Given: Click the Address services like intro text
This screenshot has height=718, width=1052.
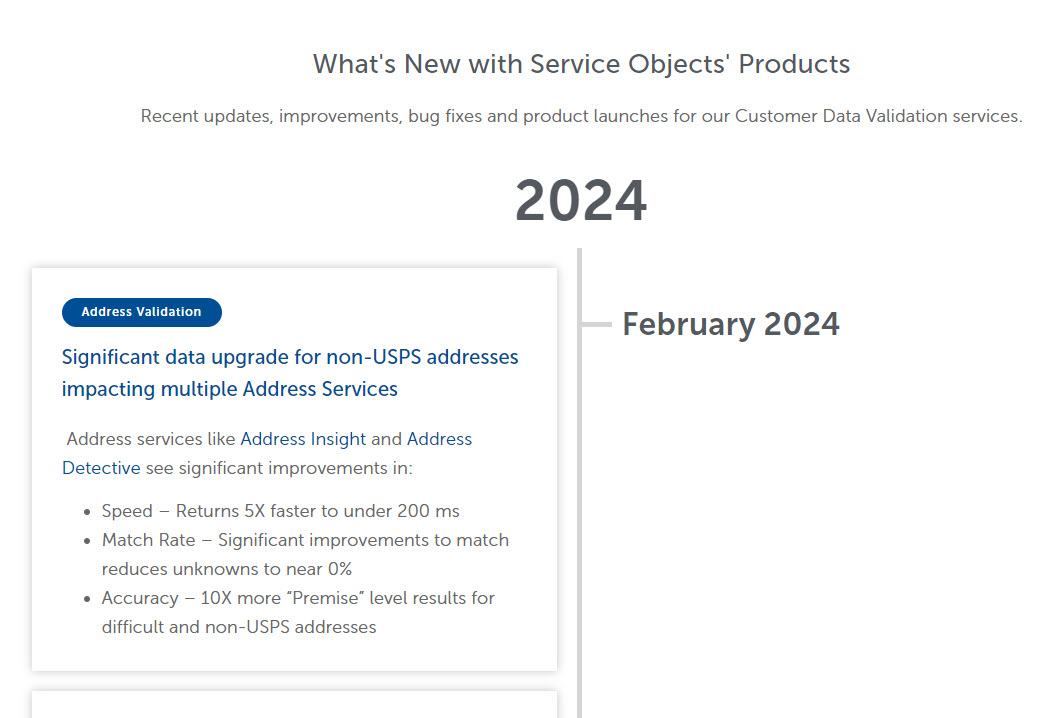Looking at the screenshot, I should click(151, 439).
